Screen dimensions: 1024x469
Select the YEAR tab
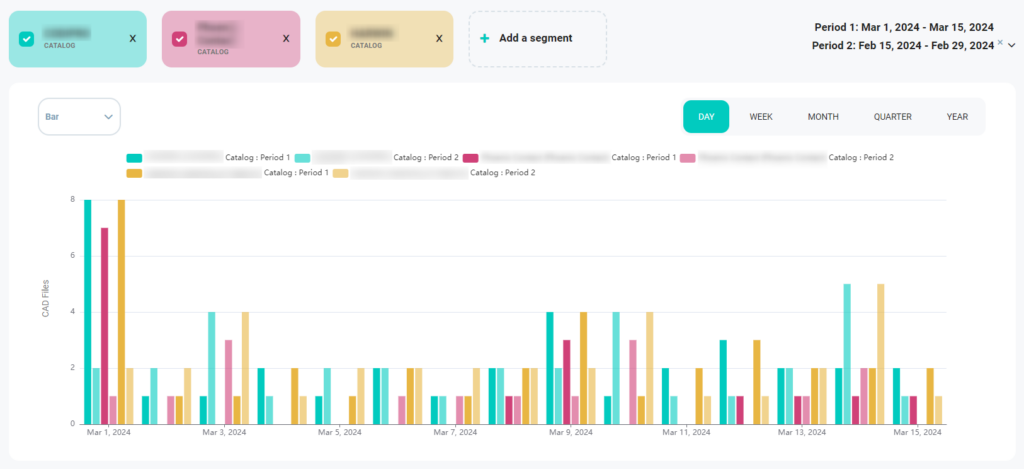957,117
